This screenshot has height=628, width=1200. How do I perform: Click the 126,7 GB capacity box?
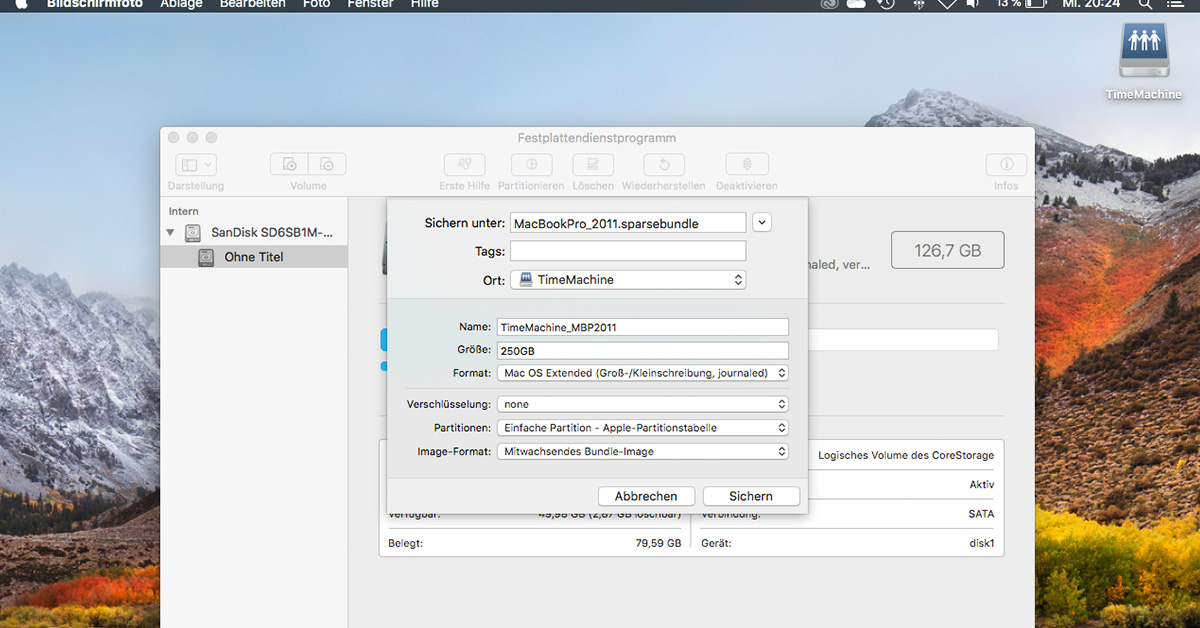(x=948, y=251)
